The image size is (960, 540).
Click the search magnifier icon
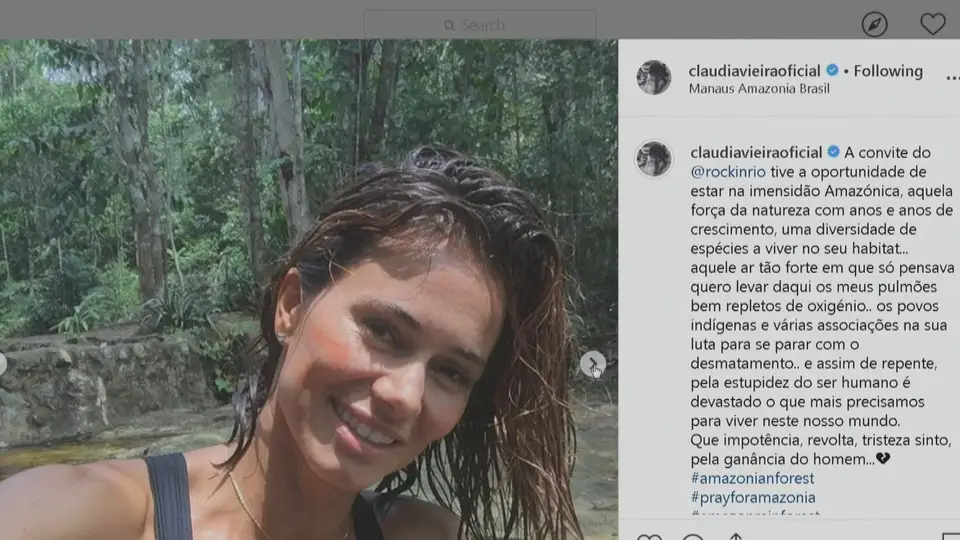449,25
